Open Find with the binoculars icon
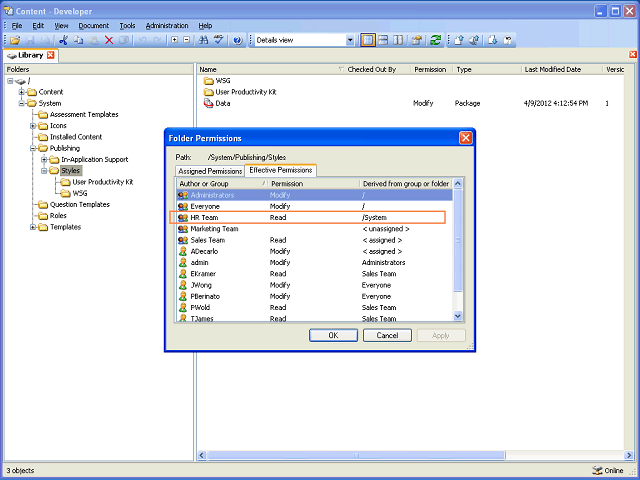 click(203, 40)
